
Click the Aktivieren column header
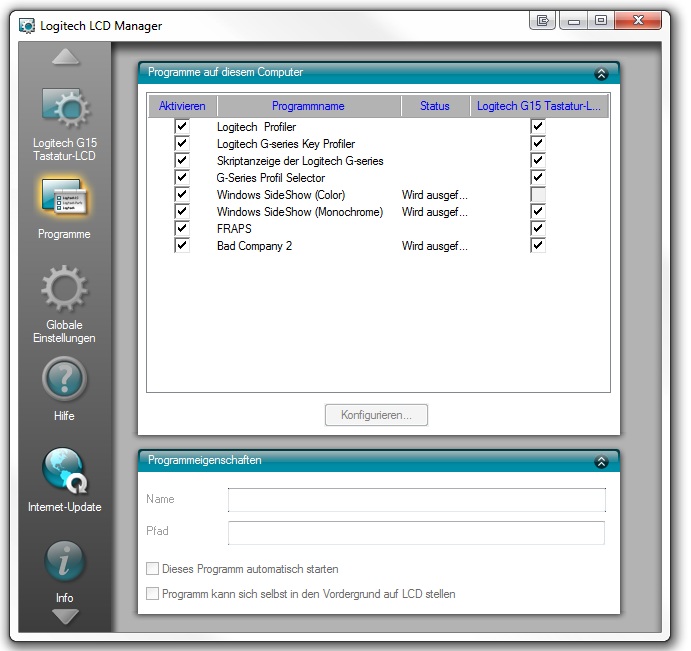(182, 106)
